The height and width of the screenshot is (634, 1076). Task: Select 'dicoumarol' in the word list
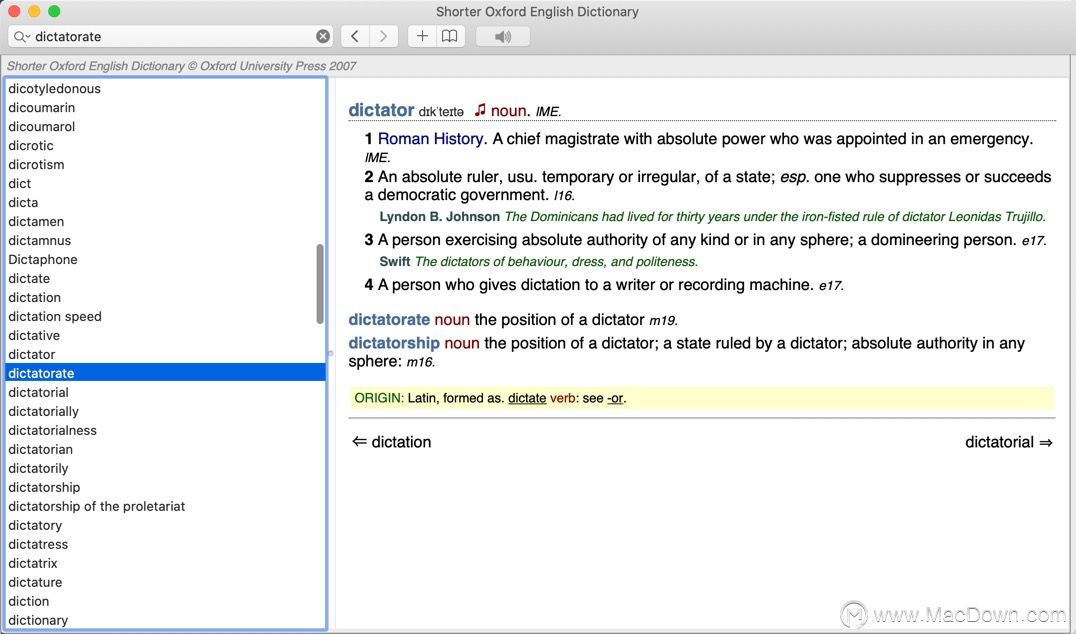pos(165,127)
